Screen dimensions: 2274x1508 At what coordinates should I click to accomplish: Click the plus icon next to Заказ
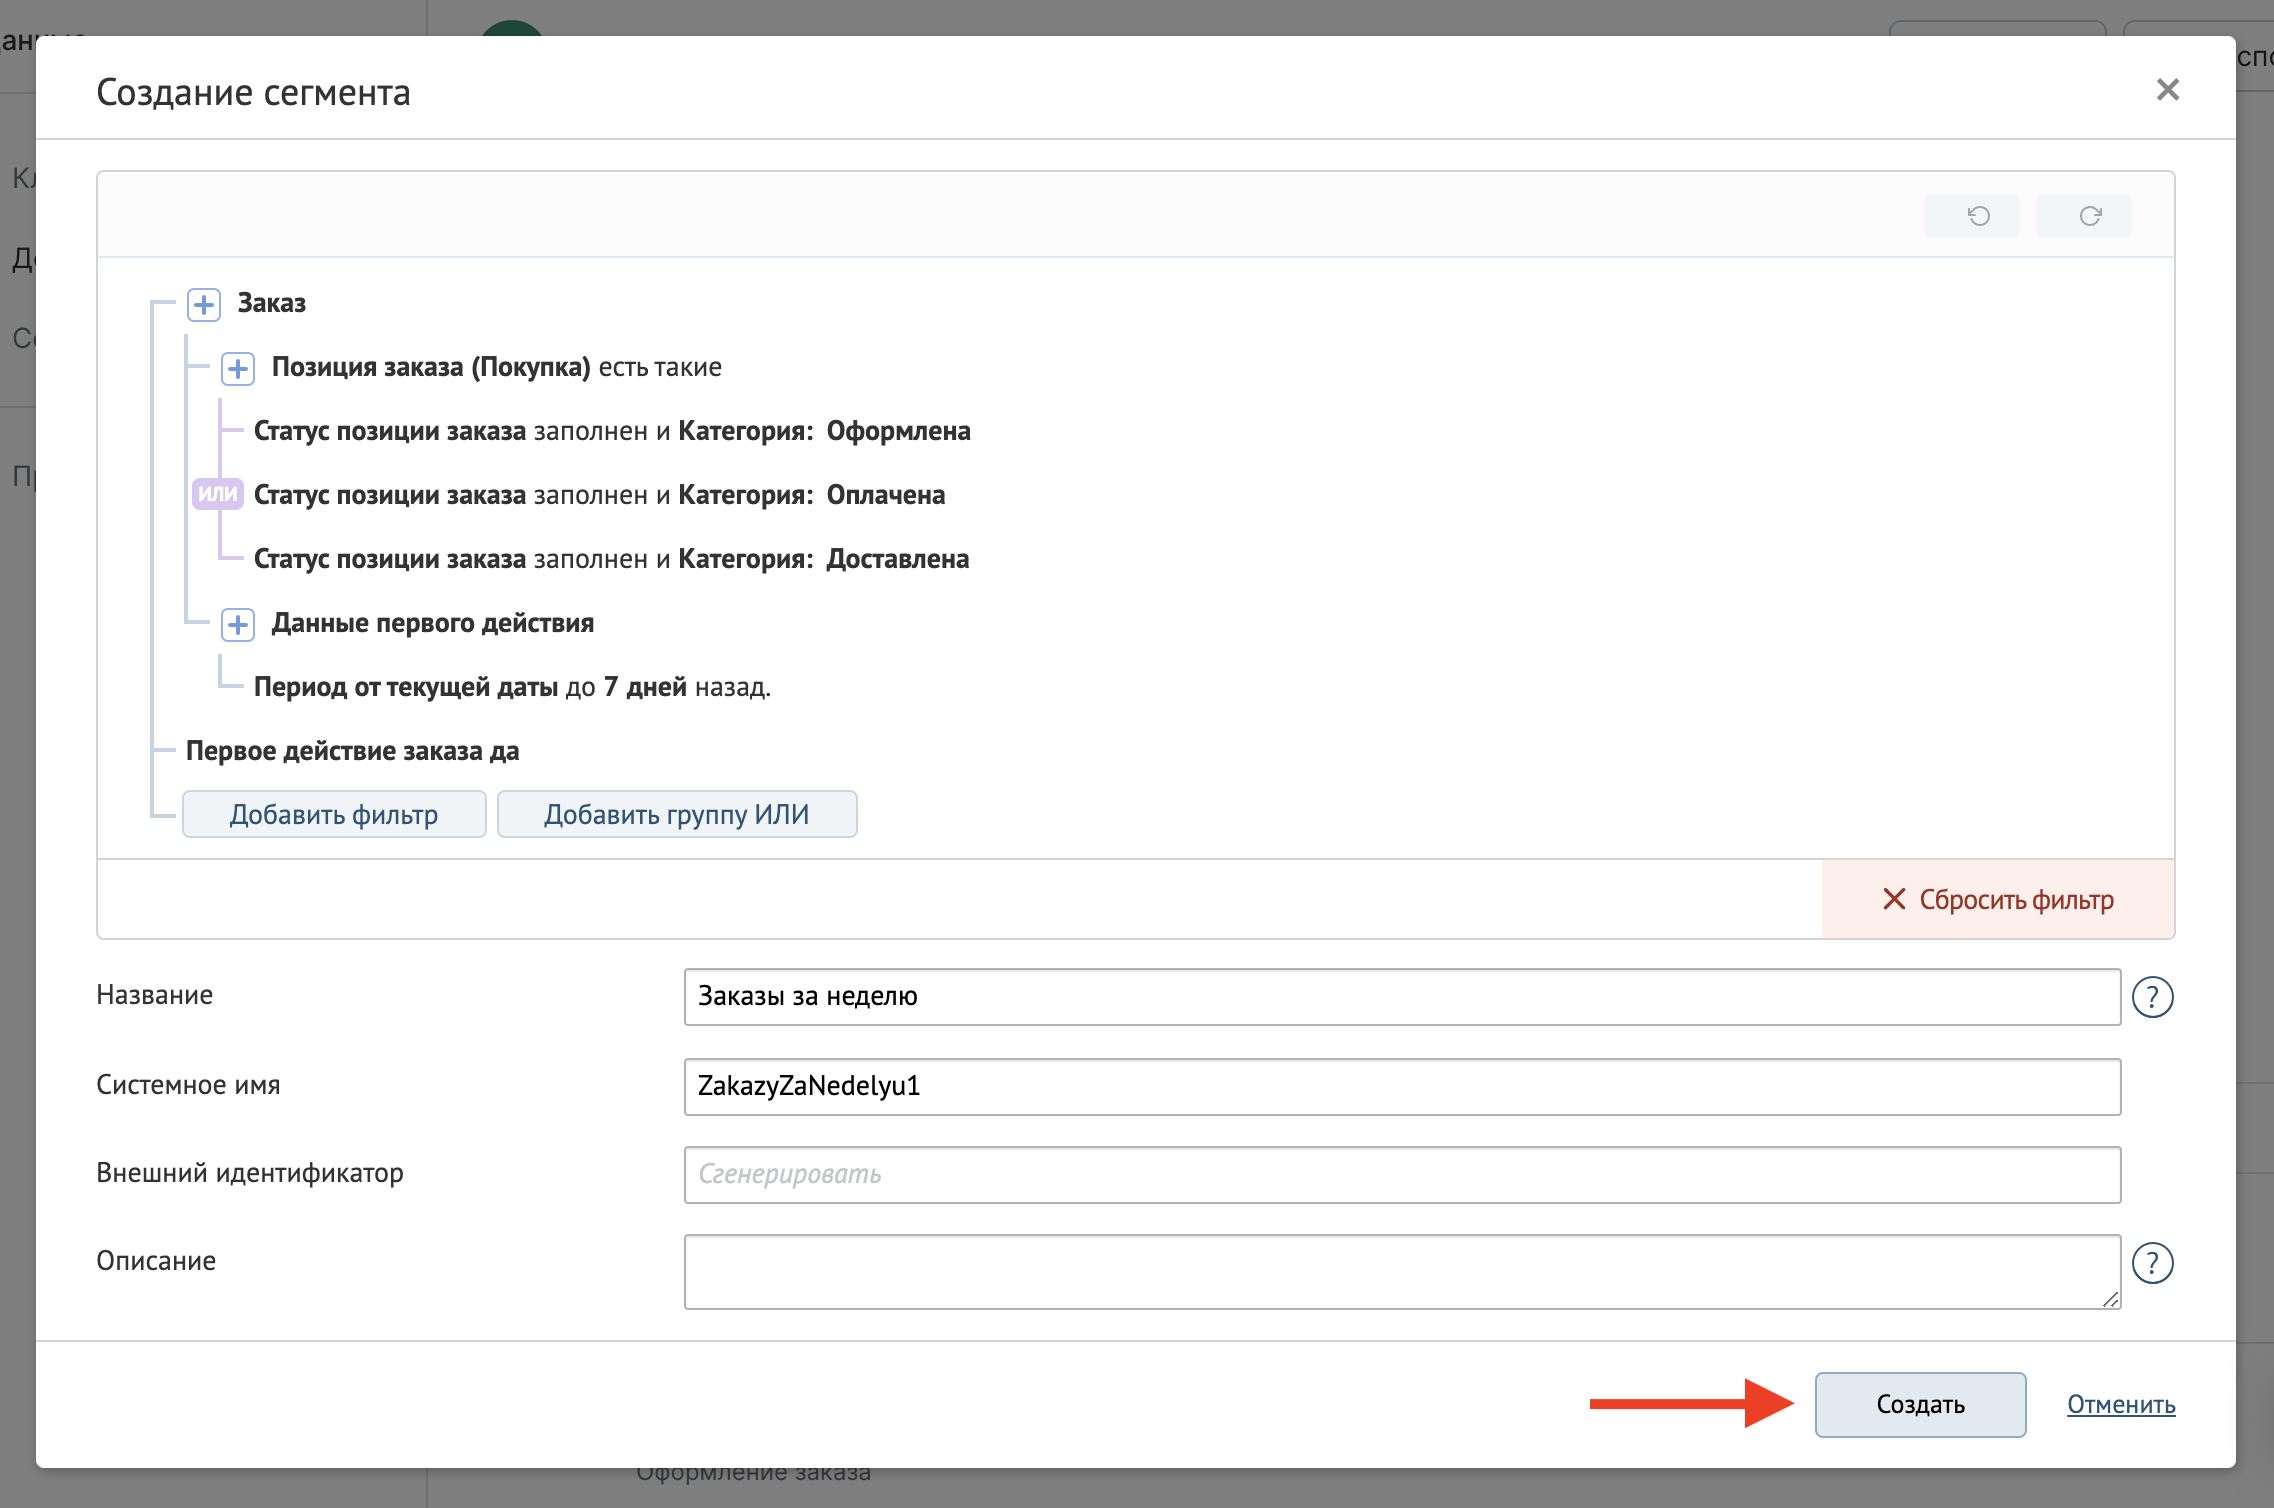click(204, 304)
